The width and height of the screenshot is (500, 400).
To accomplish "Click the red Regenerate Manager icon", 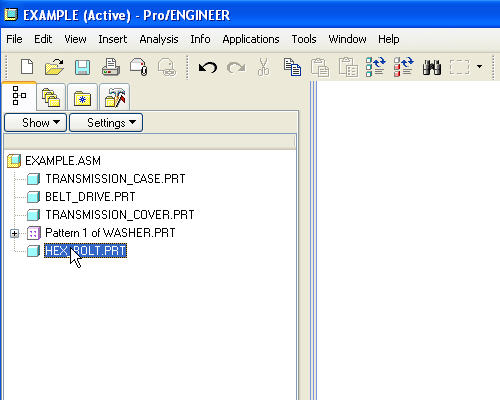I will [x=403, y=67].
